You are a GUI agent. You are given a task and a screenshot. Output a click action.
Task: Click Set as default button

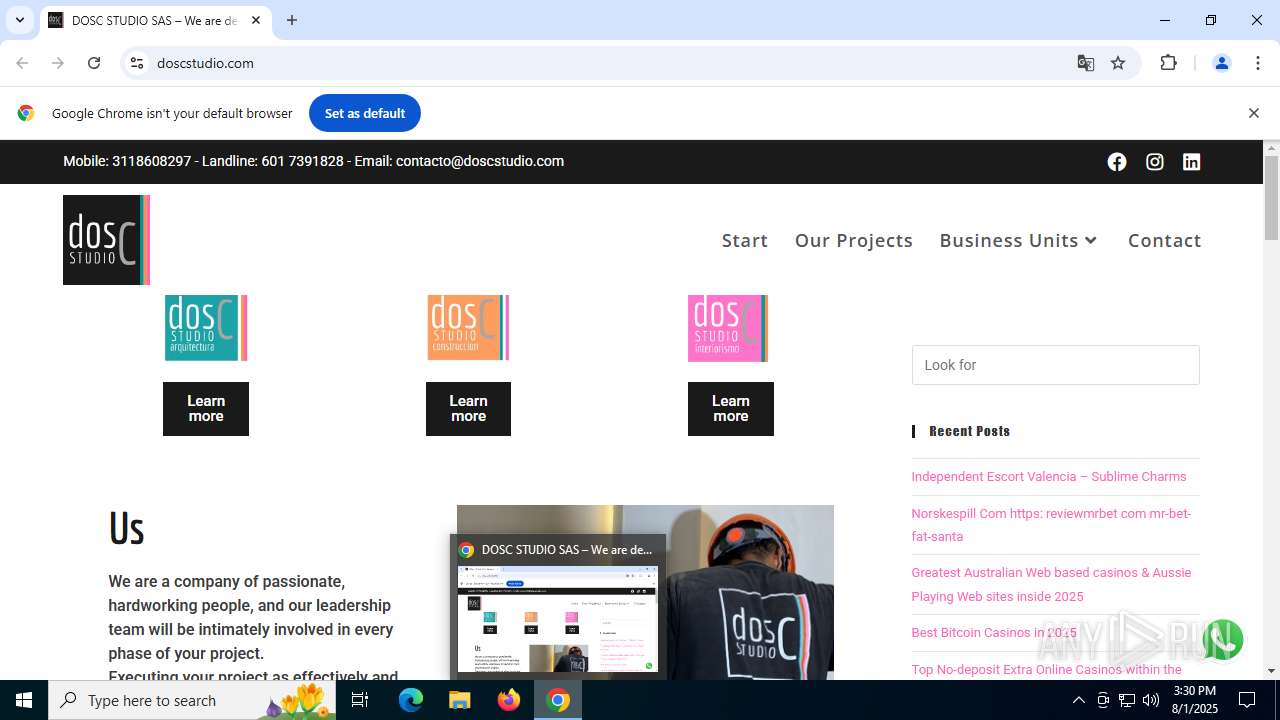pos(365,113)
